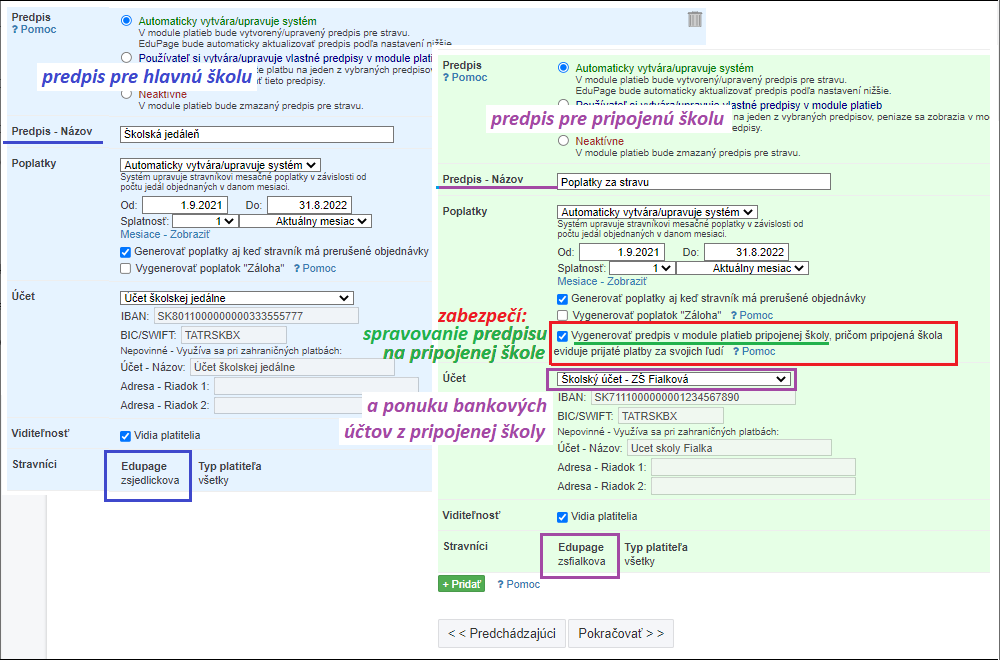Select 'Automaticky vytvára/upravuje systém' radio in green panel
The height and width of the screenshot is (660, 1000).
pyautogui.click(x=563, y=68)
